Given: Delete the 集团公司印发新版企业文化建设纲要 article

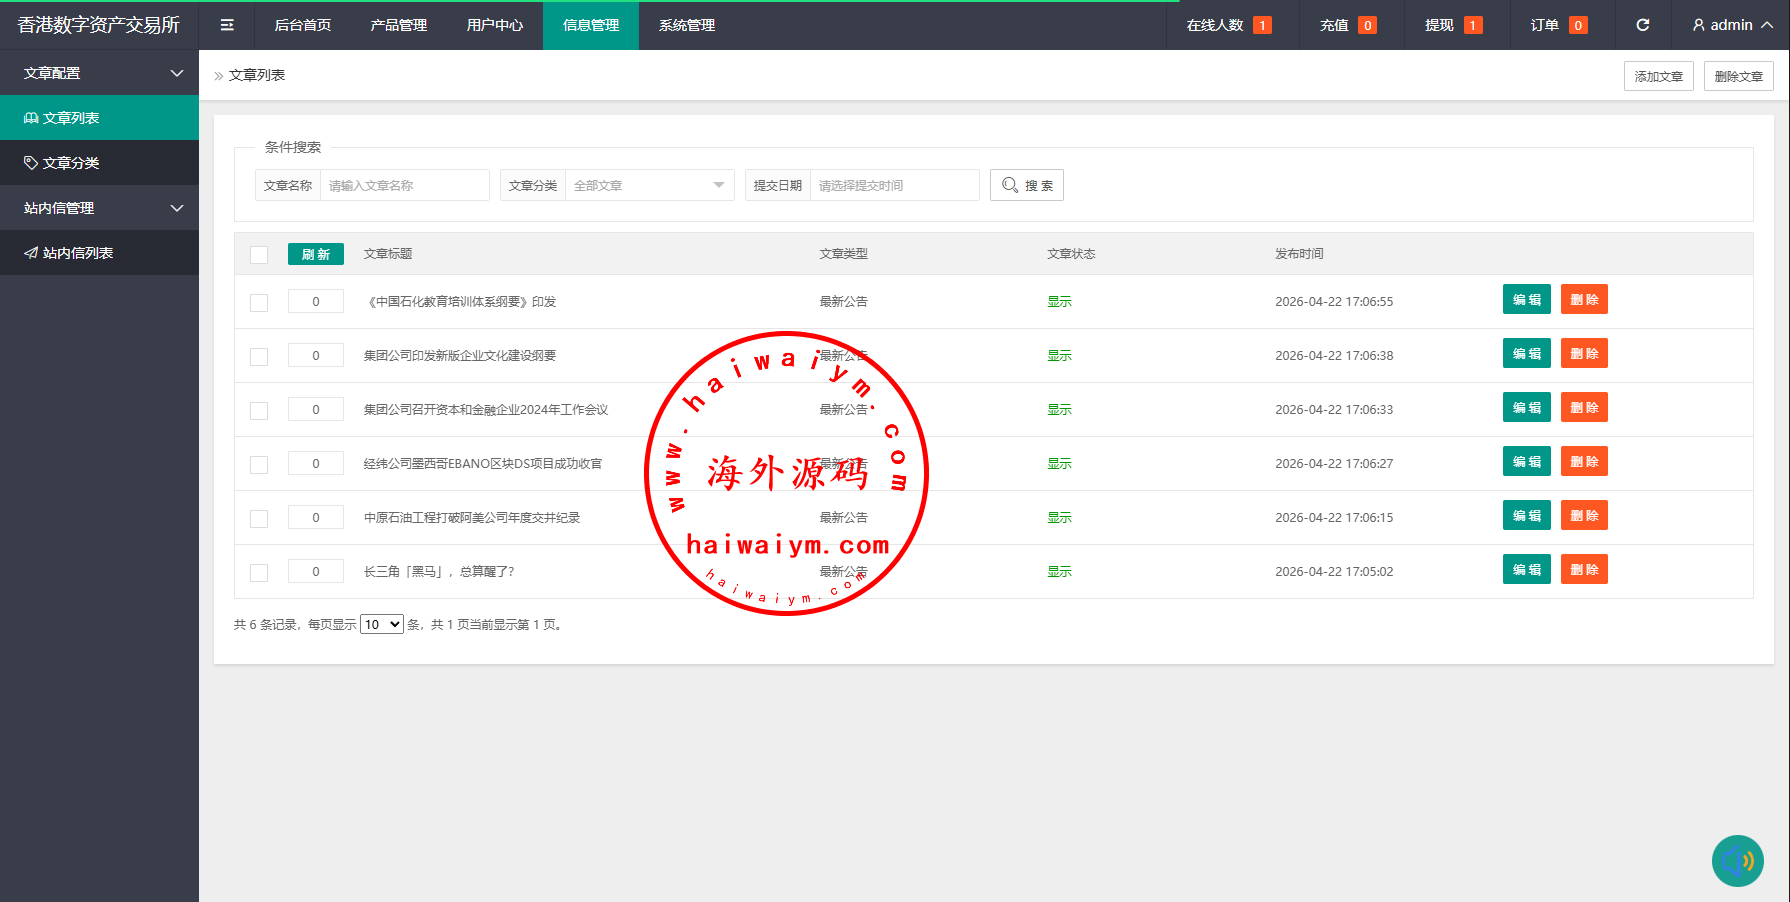Looking at the screenshot, I should 1584,354.
